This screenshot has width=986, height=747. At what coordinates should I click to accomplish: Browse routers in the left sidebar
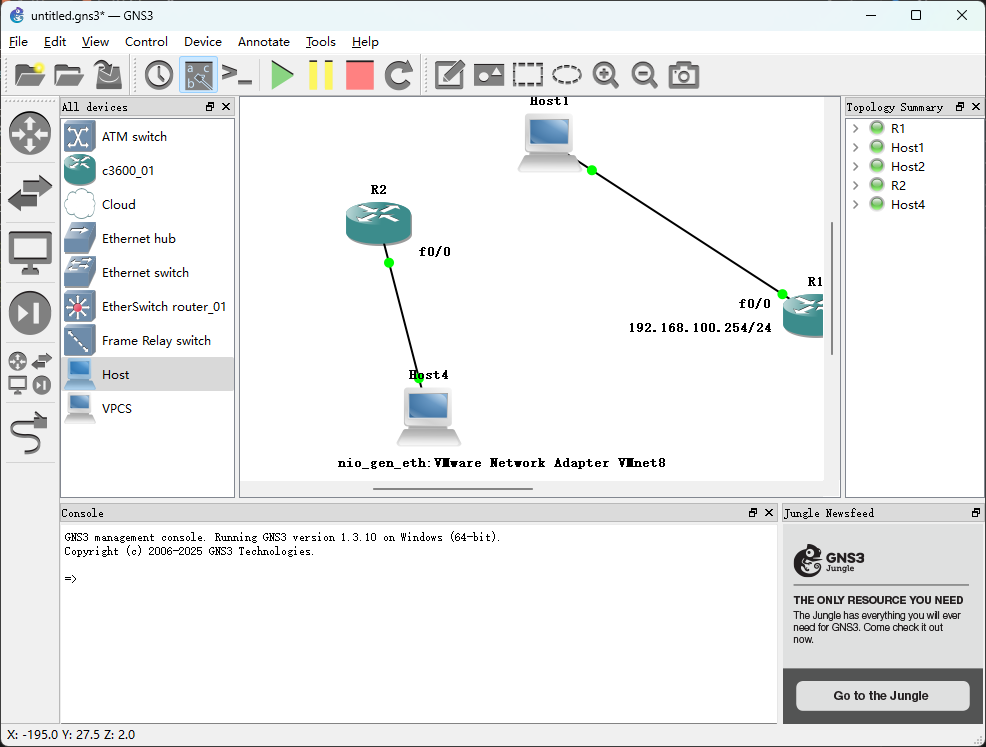[30, 133]
